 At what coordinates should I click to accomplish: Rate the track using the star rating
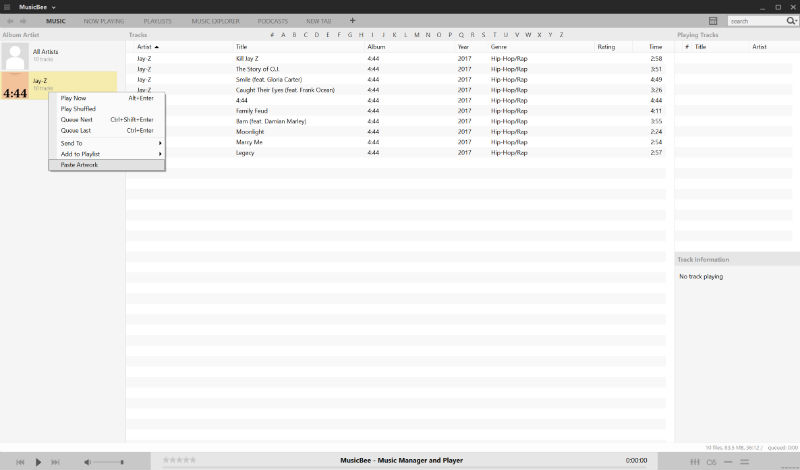point(180,460)
